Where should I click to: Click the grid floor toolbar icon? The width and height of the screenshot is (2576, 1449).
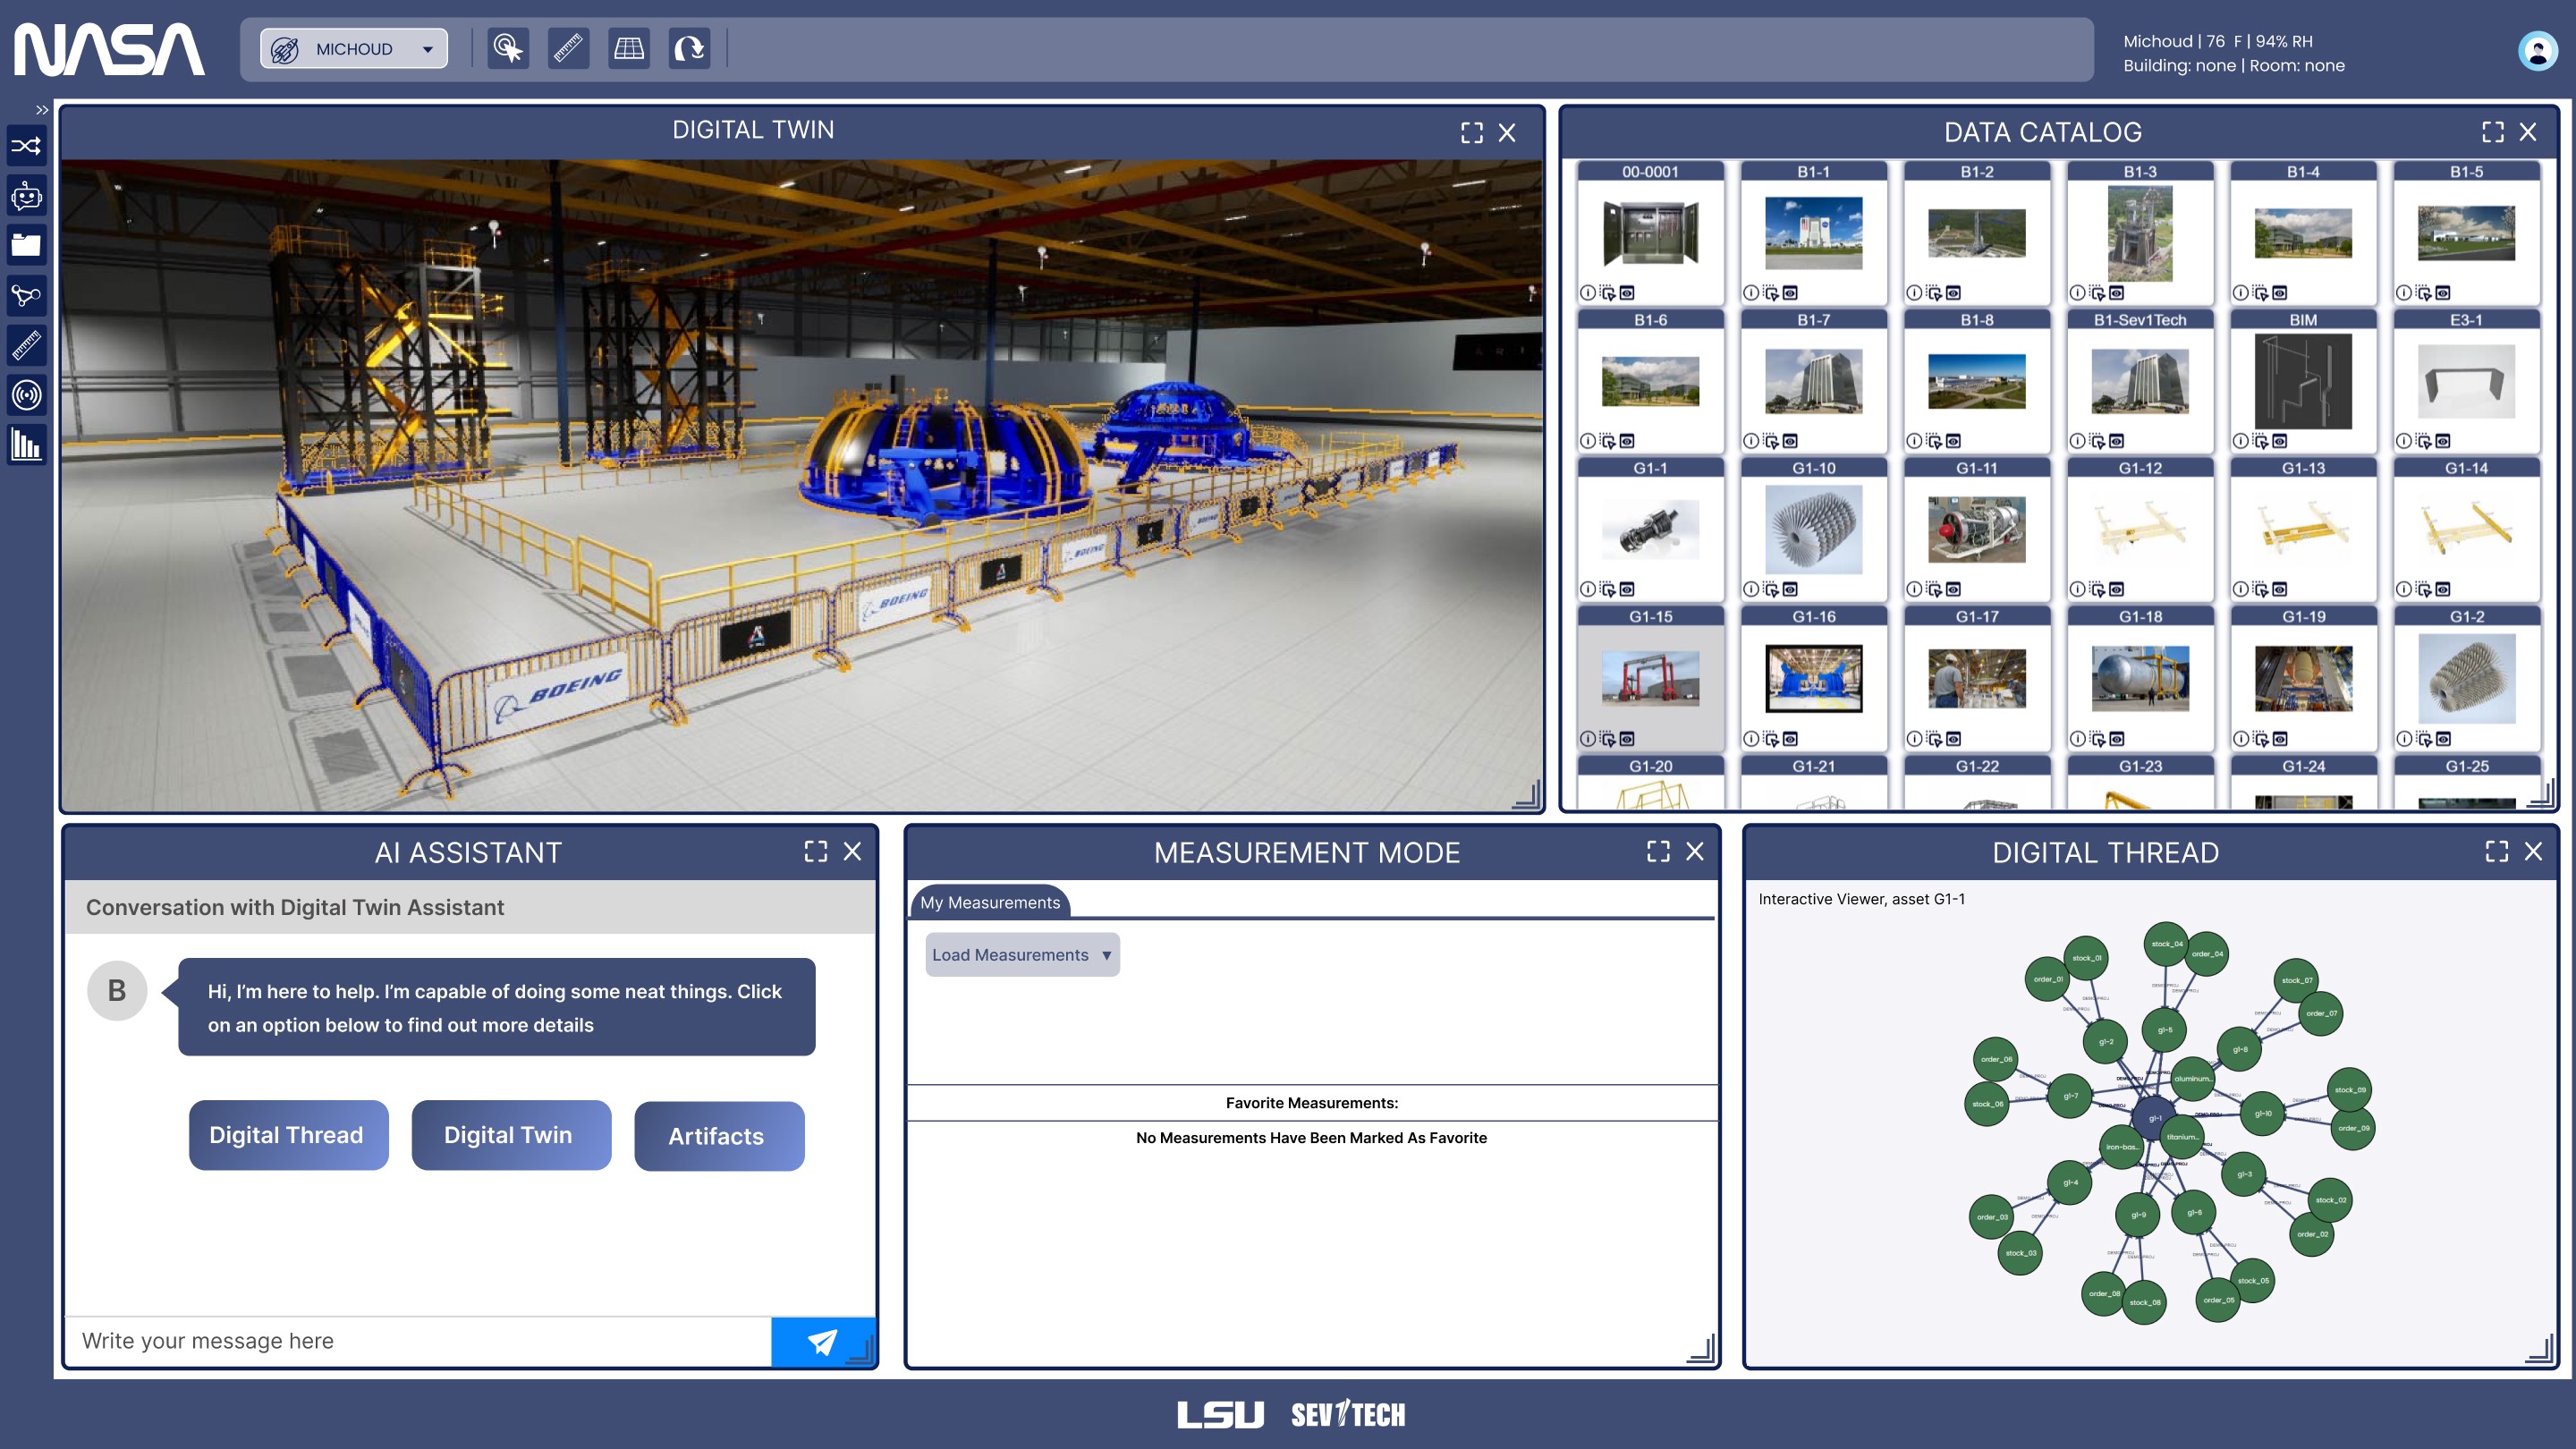629,49
